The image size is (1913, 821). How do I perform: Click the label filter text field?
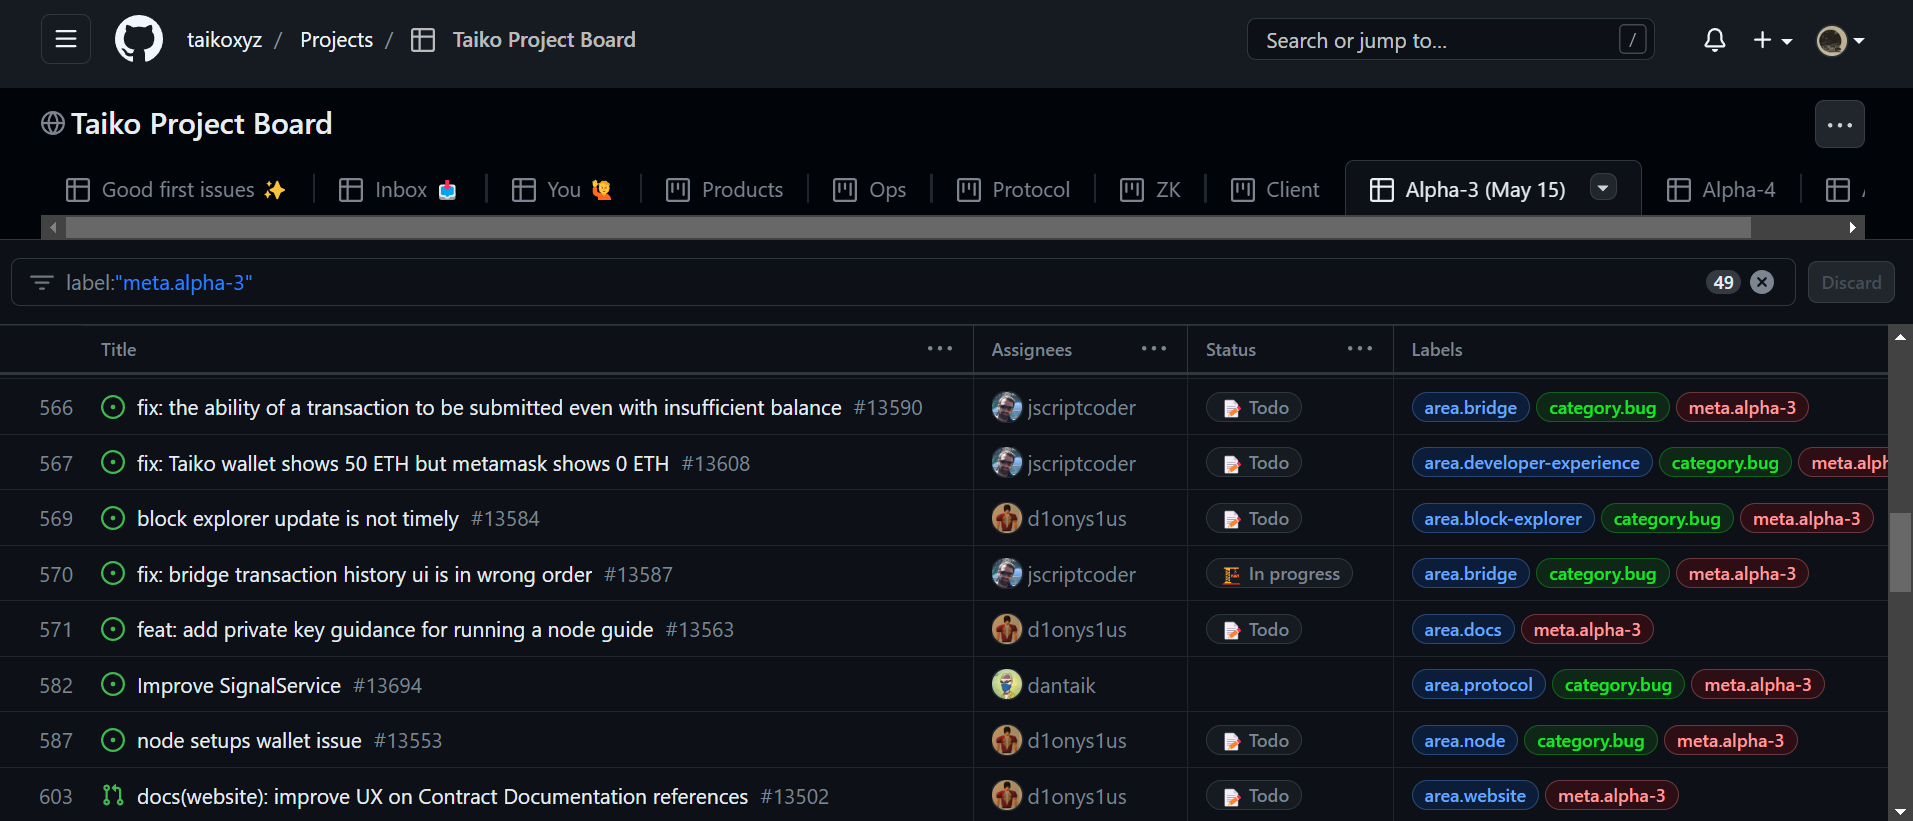pyautogui.click(x=880, y=283)
